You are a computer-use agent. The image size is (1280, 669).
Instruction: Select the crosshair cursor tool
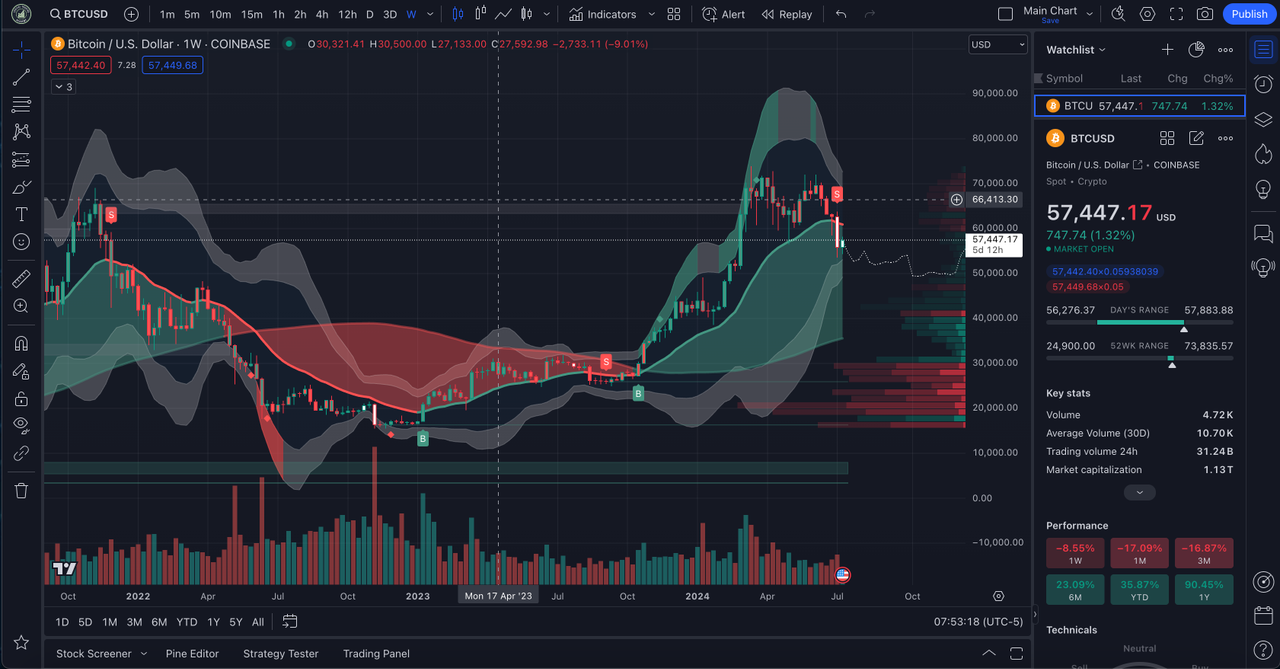coord(21,50)
